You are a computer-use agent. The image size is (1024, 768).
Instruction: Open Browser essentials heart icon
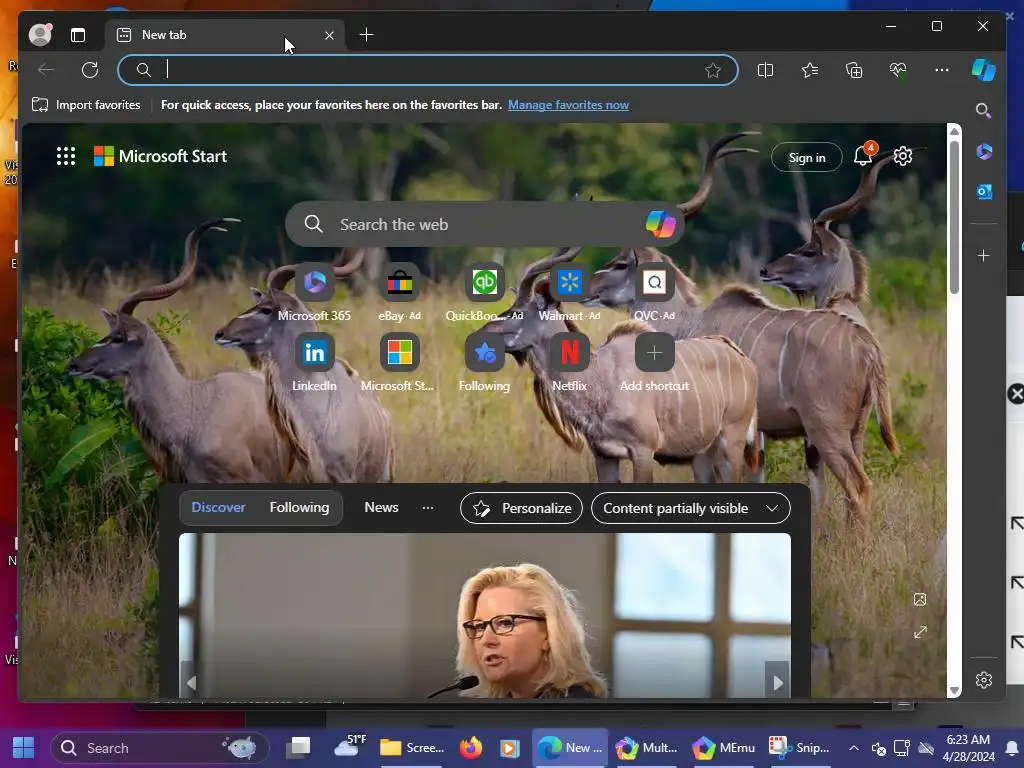click(898, 70)
